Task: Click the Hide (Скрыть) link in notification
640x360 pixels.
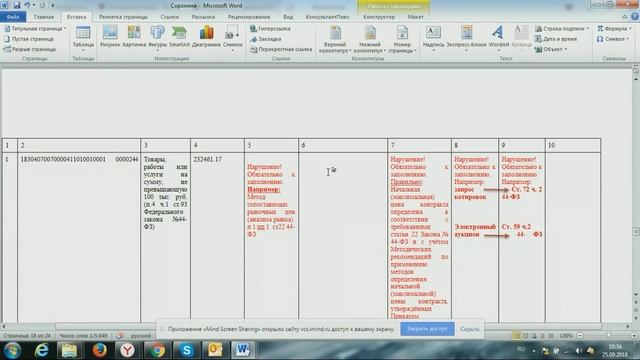Action: (470, 329)
